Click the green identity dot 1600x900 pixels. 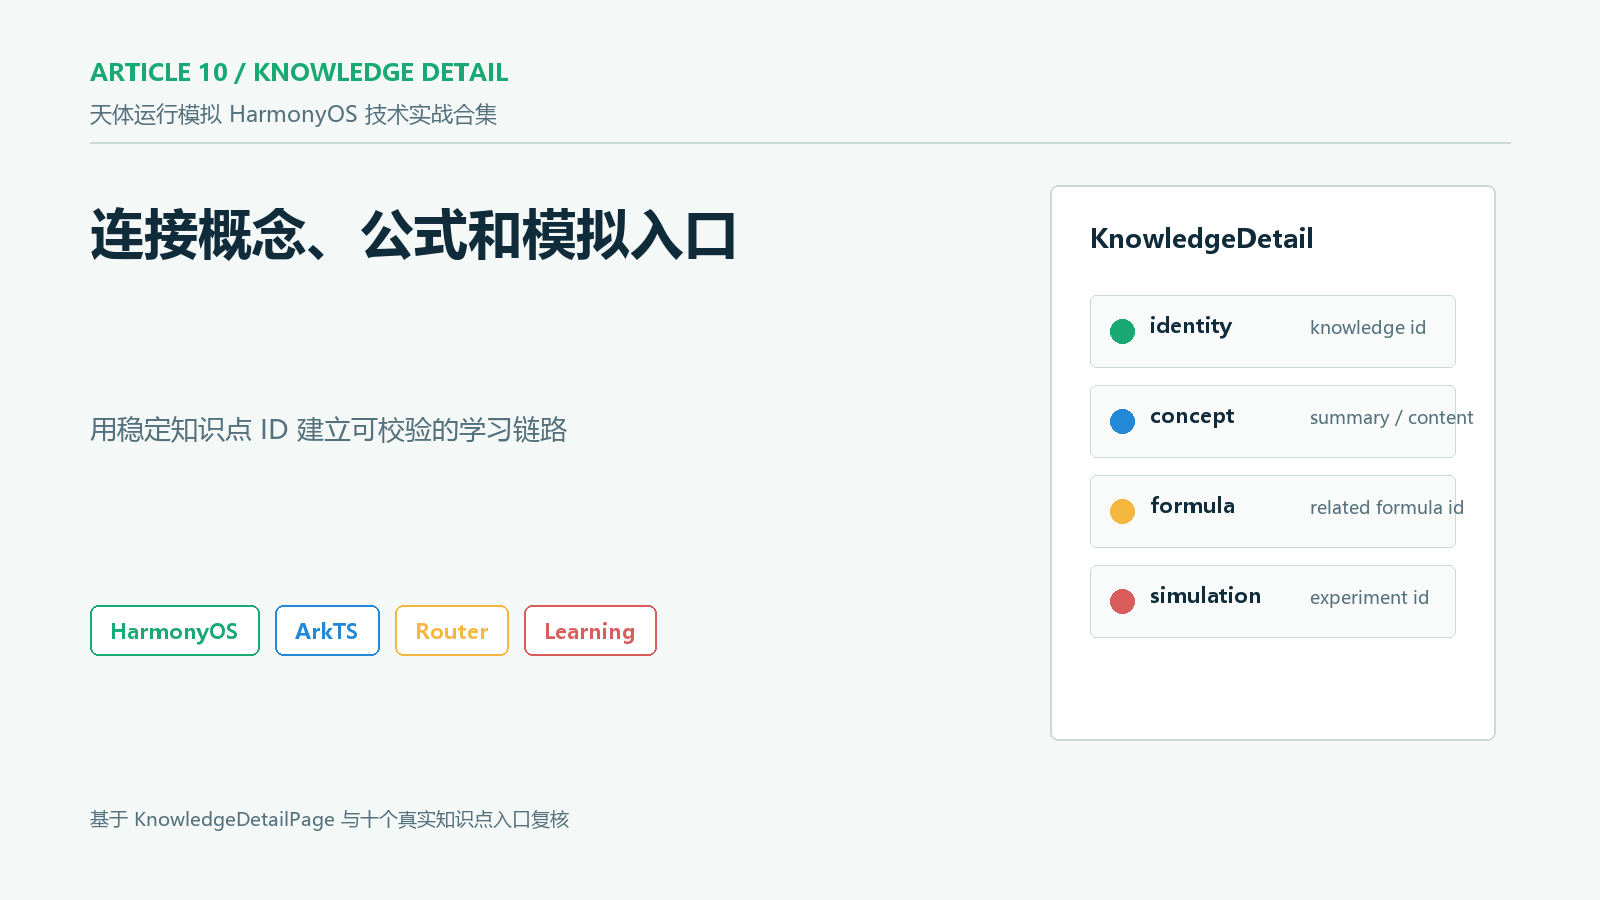(1122, 331)
